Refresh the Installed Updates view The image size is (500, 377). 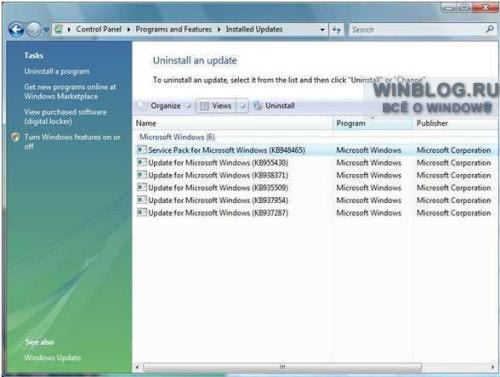click(337, 30)
